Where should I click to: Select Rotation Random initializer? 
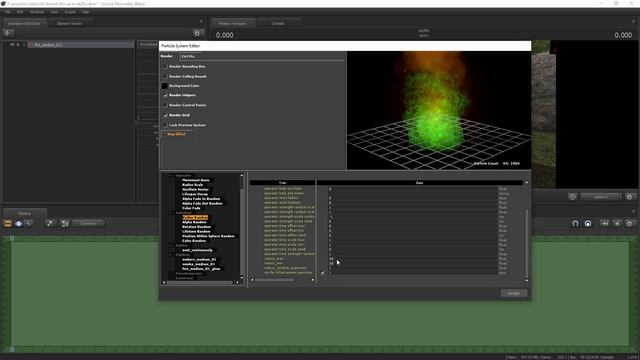pos(196,227)
